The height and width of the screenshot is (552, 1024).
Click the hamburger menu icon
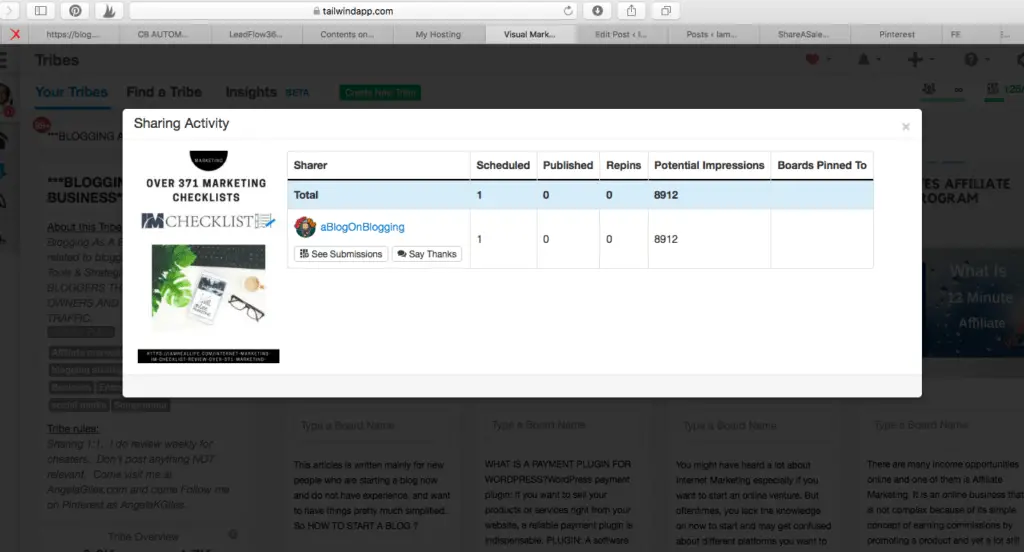click(3, 60)
